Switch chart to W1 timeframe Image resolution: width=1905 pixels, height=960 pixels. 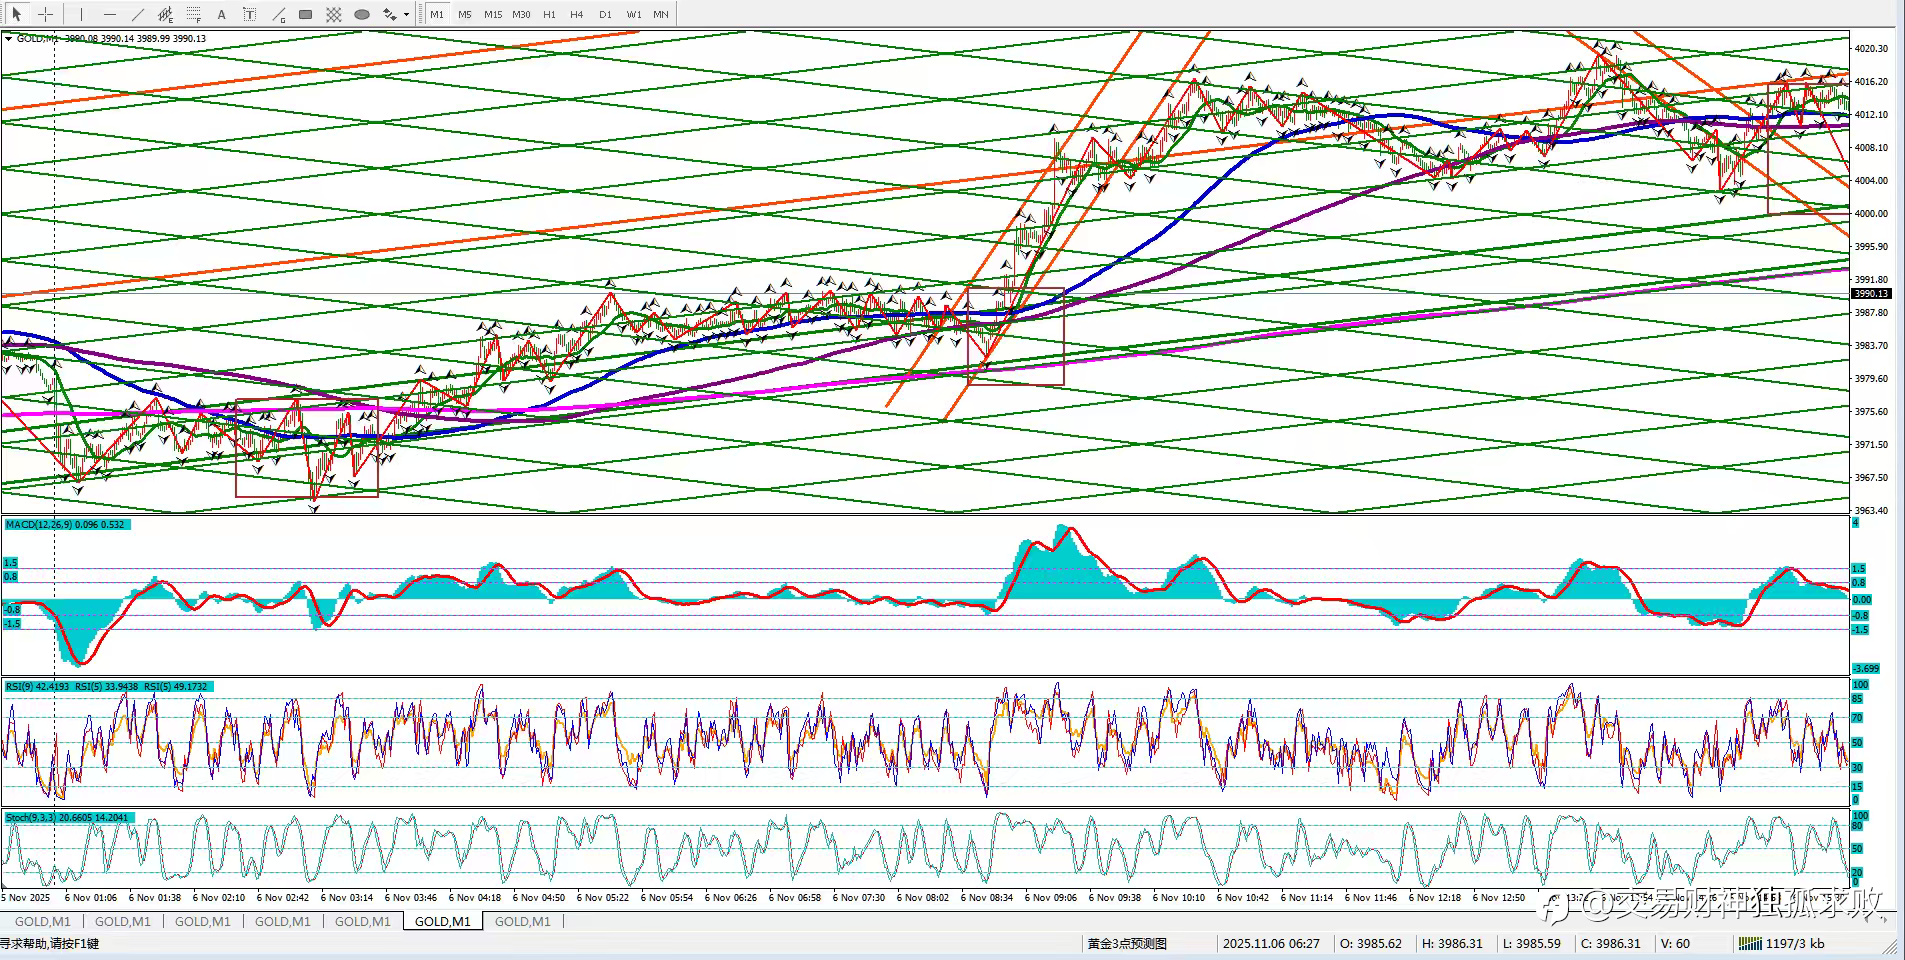pyautogui.click(x=634, y=14)
